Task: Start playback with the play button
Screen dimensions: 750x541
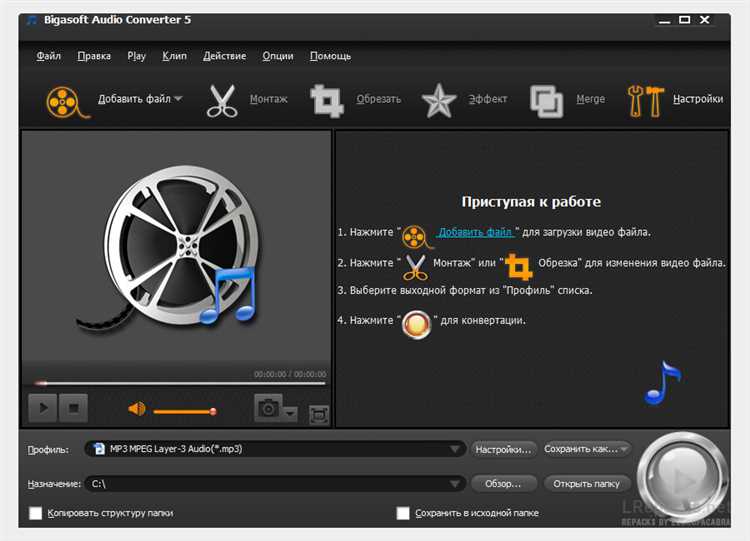Action: [x=43, y=408]
